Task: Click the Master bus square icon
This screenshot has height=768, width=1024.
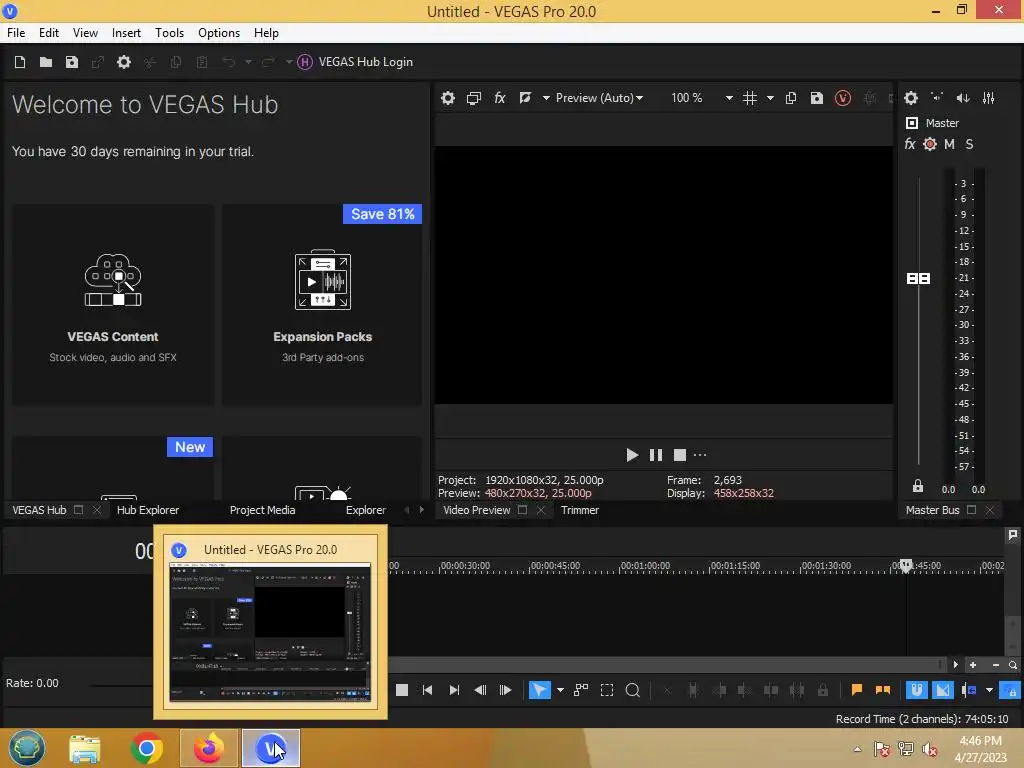Action: point(912,123)
